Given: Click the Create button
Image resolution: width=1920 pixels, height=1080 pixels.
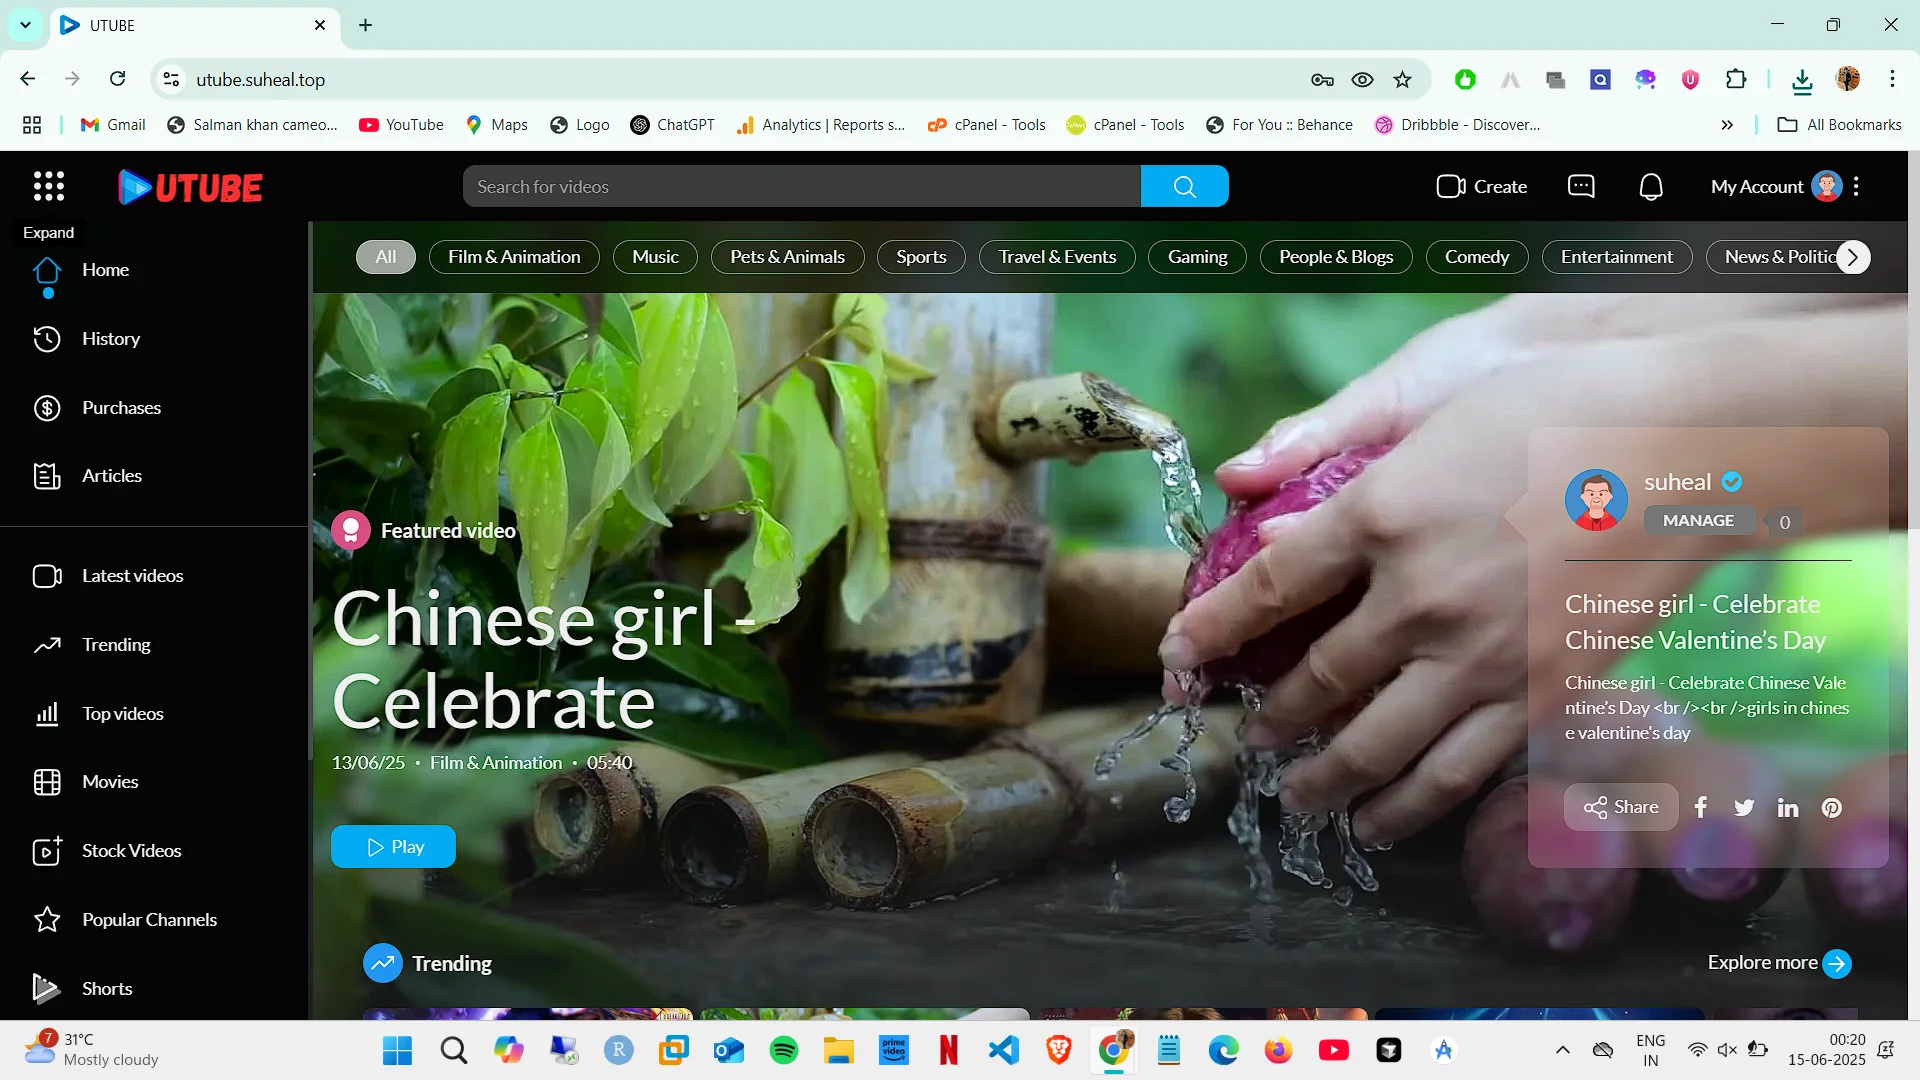Looking at the screenshot, I should (x=1482, y=186).
